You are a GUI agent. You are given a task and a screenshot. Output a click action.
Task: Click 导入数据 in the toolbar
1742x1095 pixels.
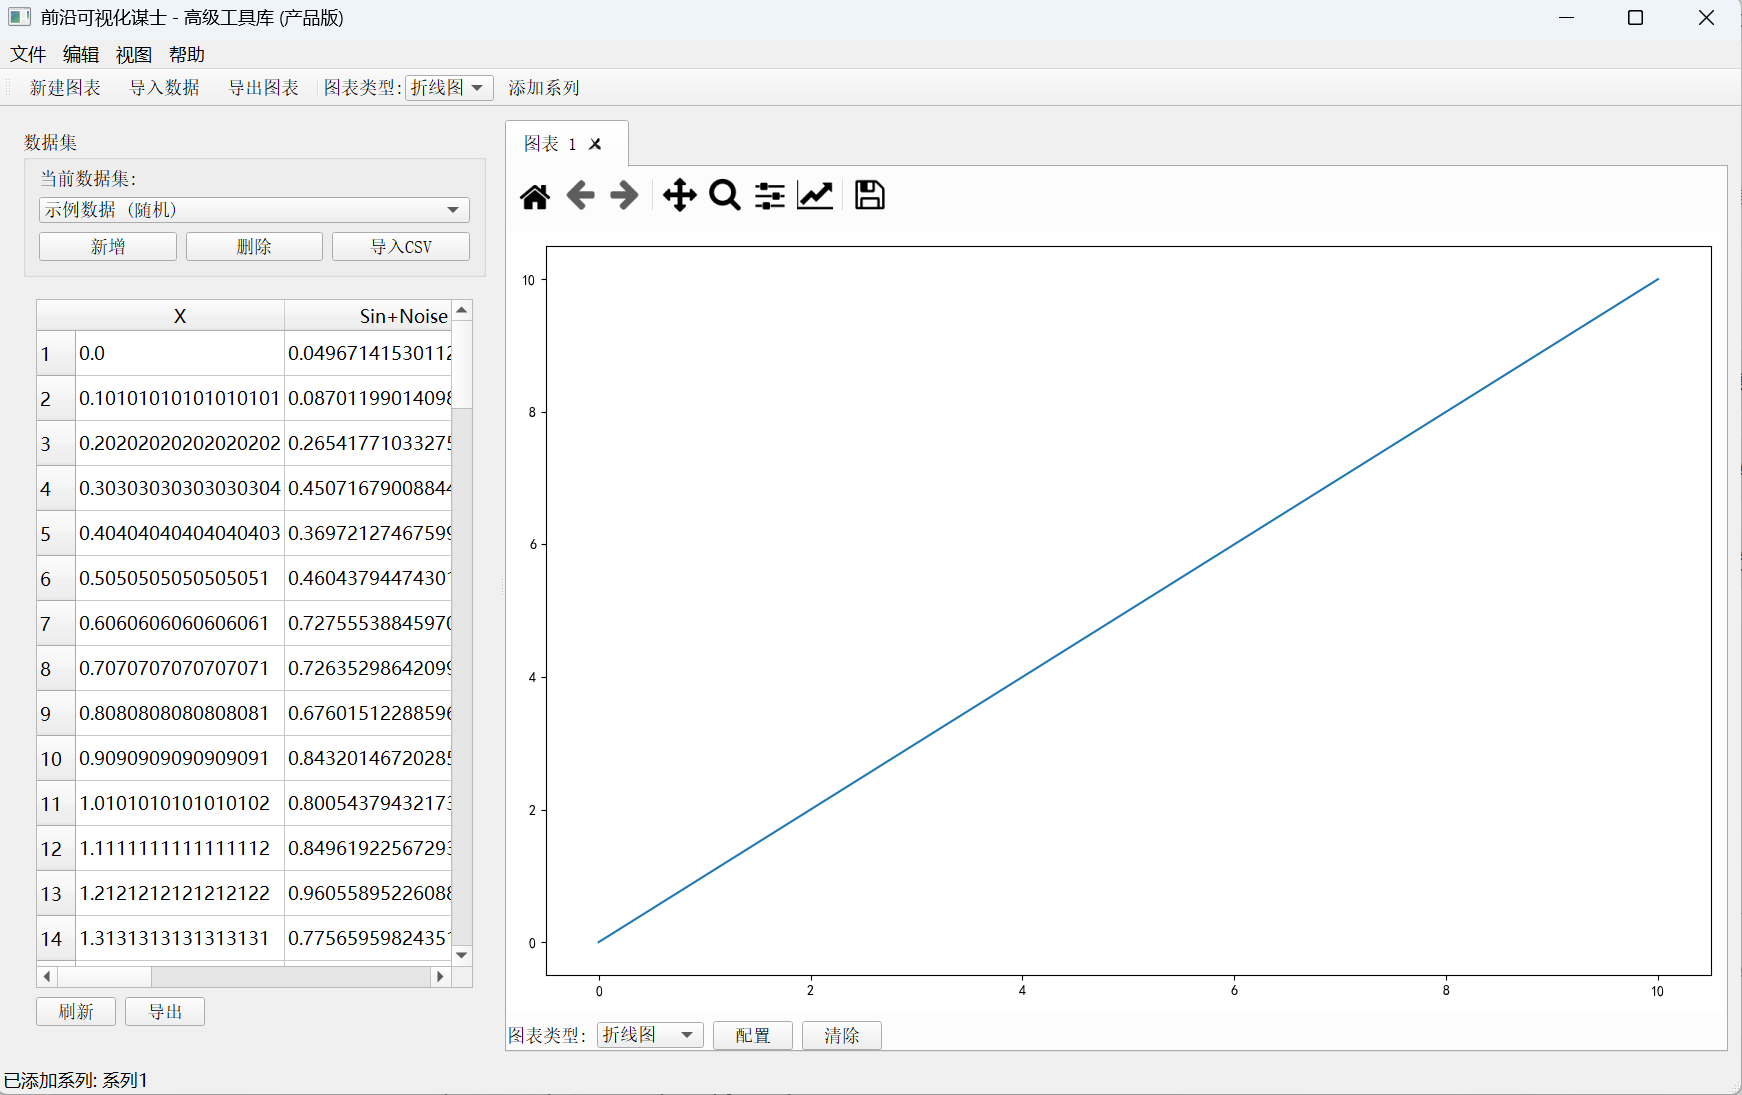click(x=165, y=88)
